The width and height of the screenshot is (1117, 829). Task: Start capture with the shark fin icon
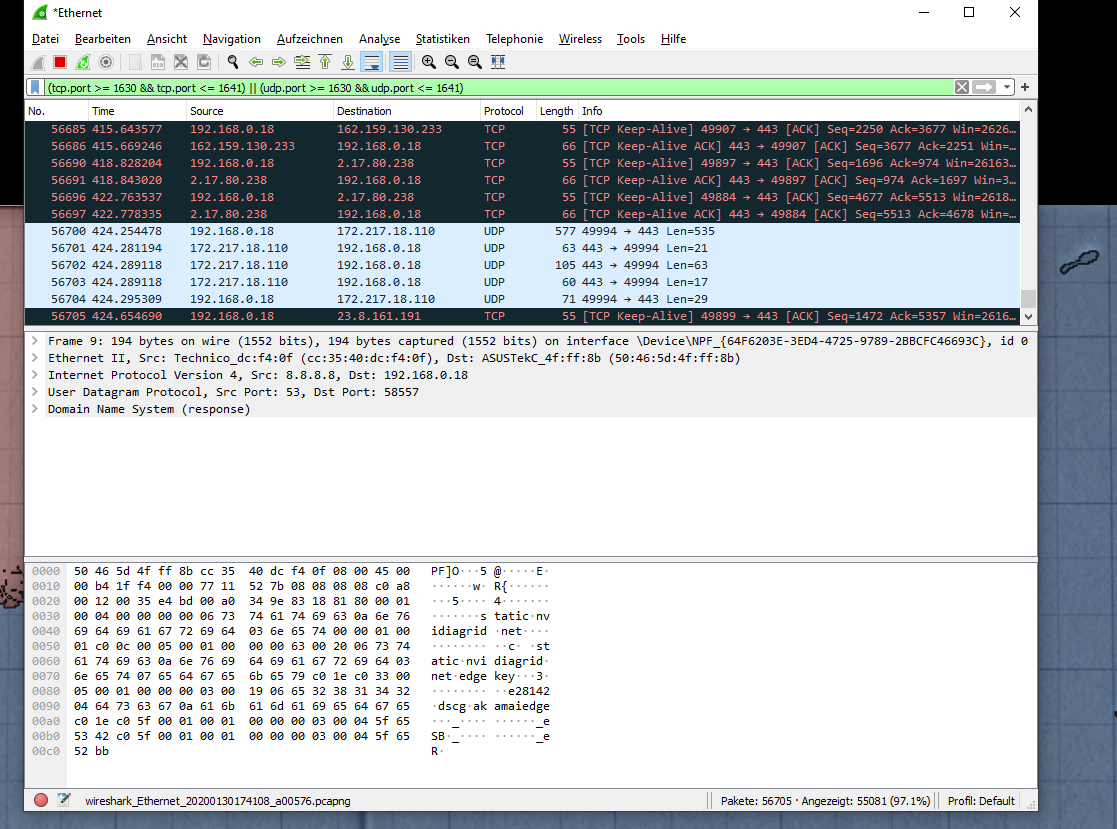click(38, 63)
